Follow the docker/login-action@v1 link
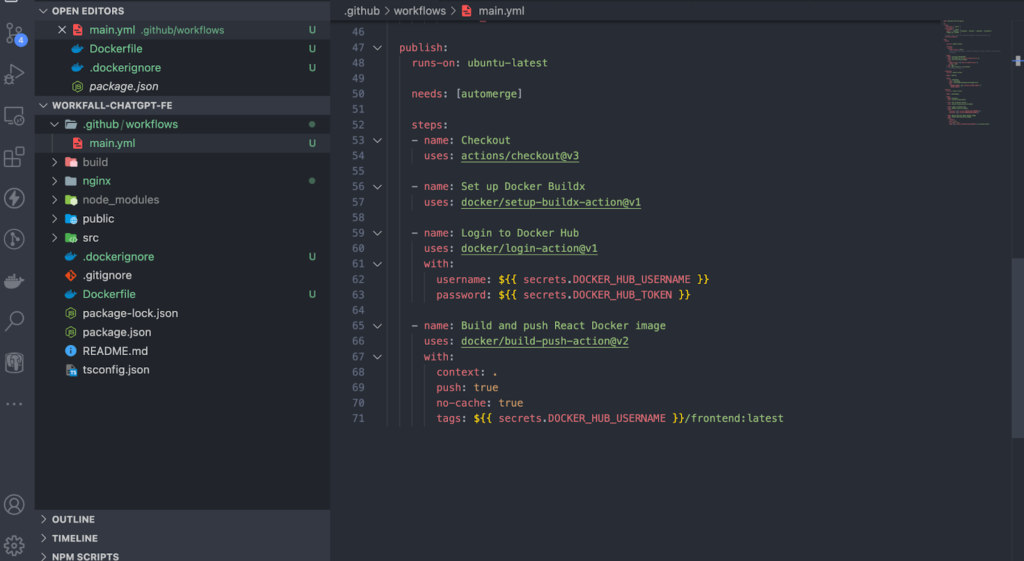 [529, 248]
